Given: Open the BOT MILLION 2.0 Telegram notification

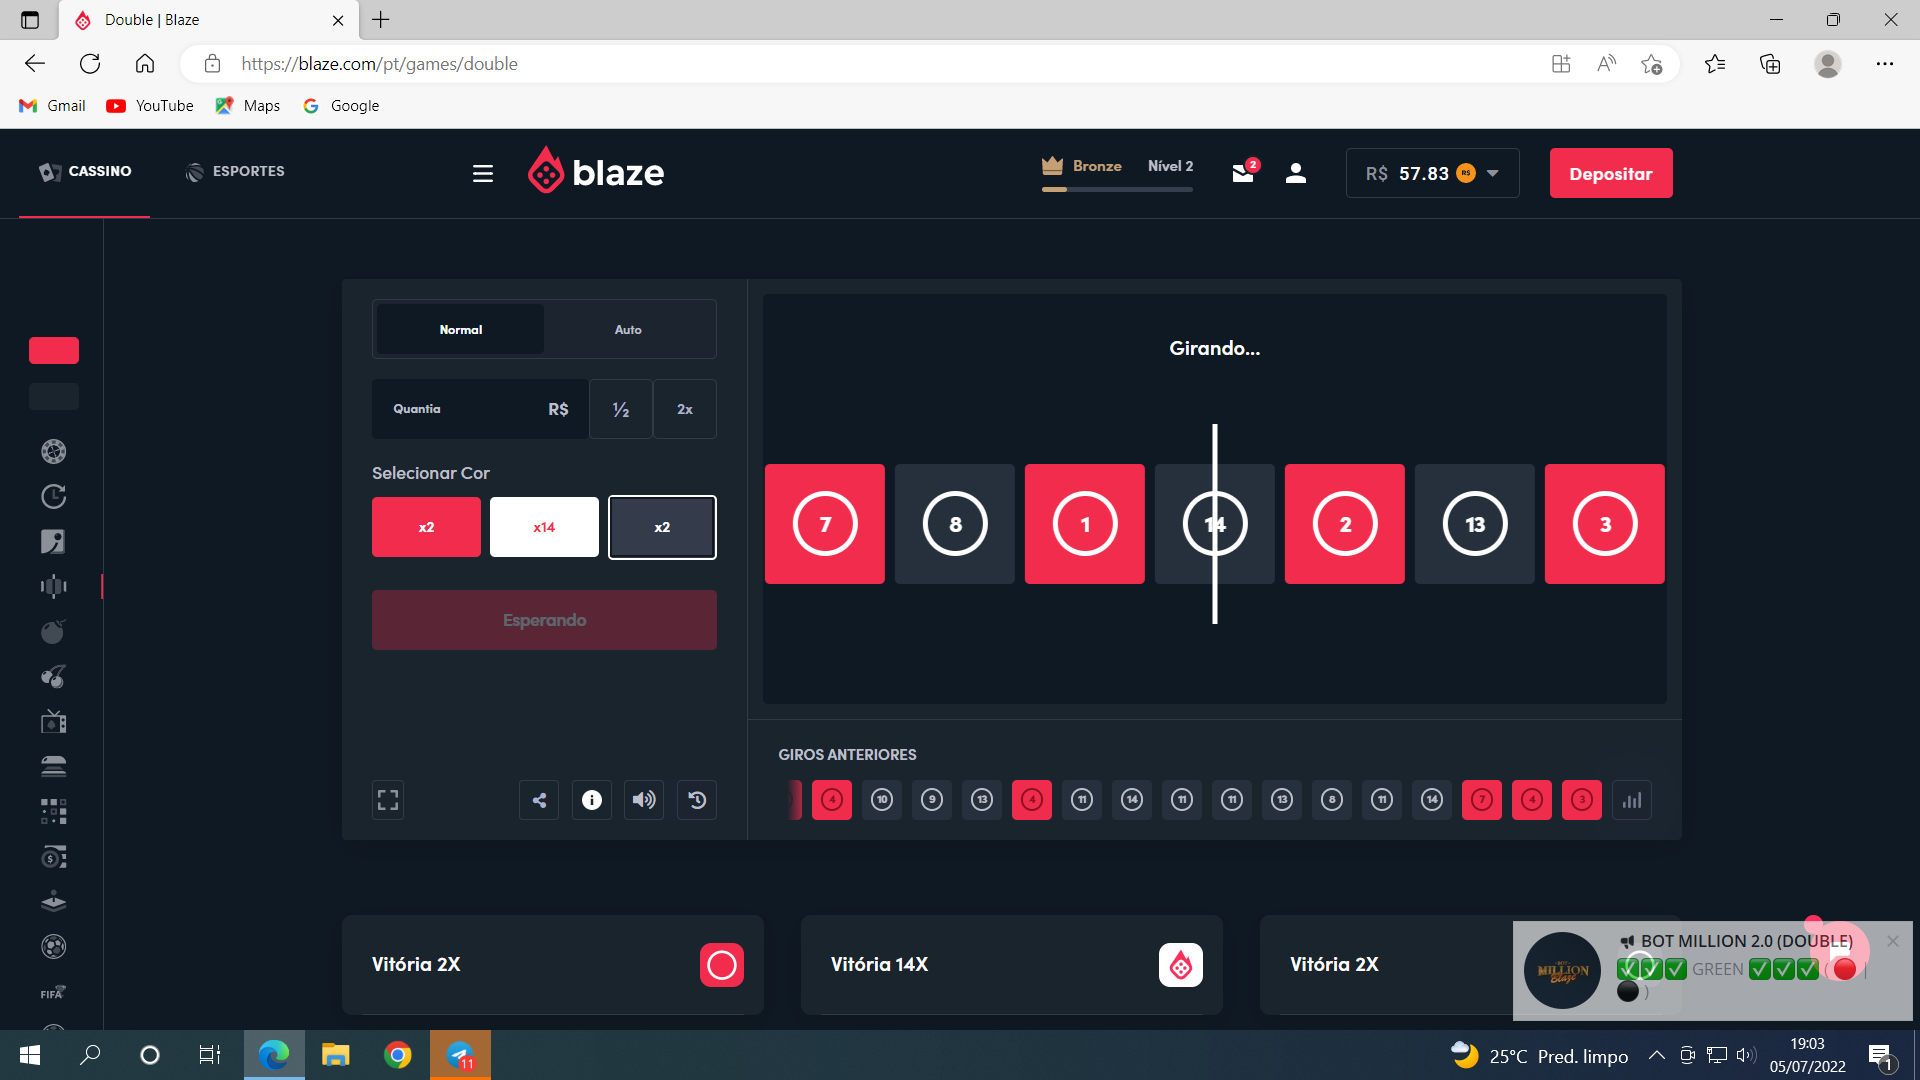Looking at the screenshot, I should (1712, 970).
